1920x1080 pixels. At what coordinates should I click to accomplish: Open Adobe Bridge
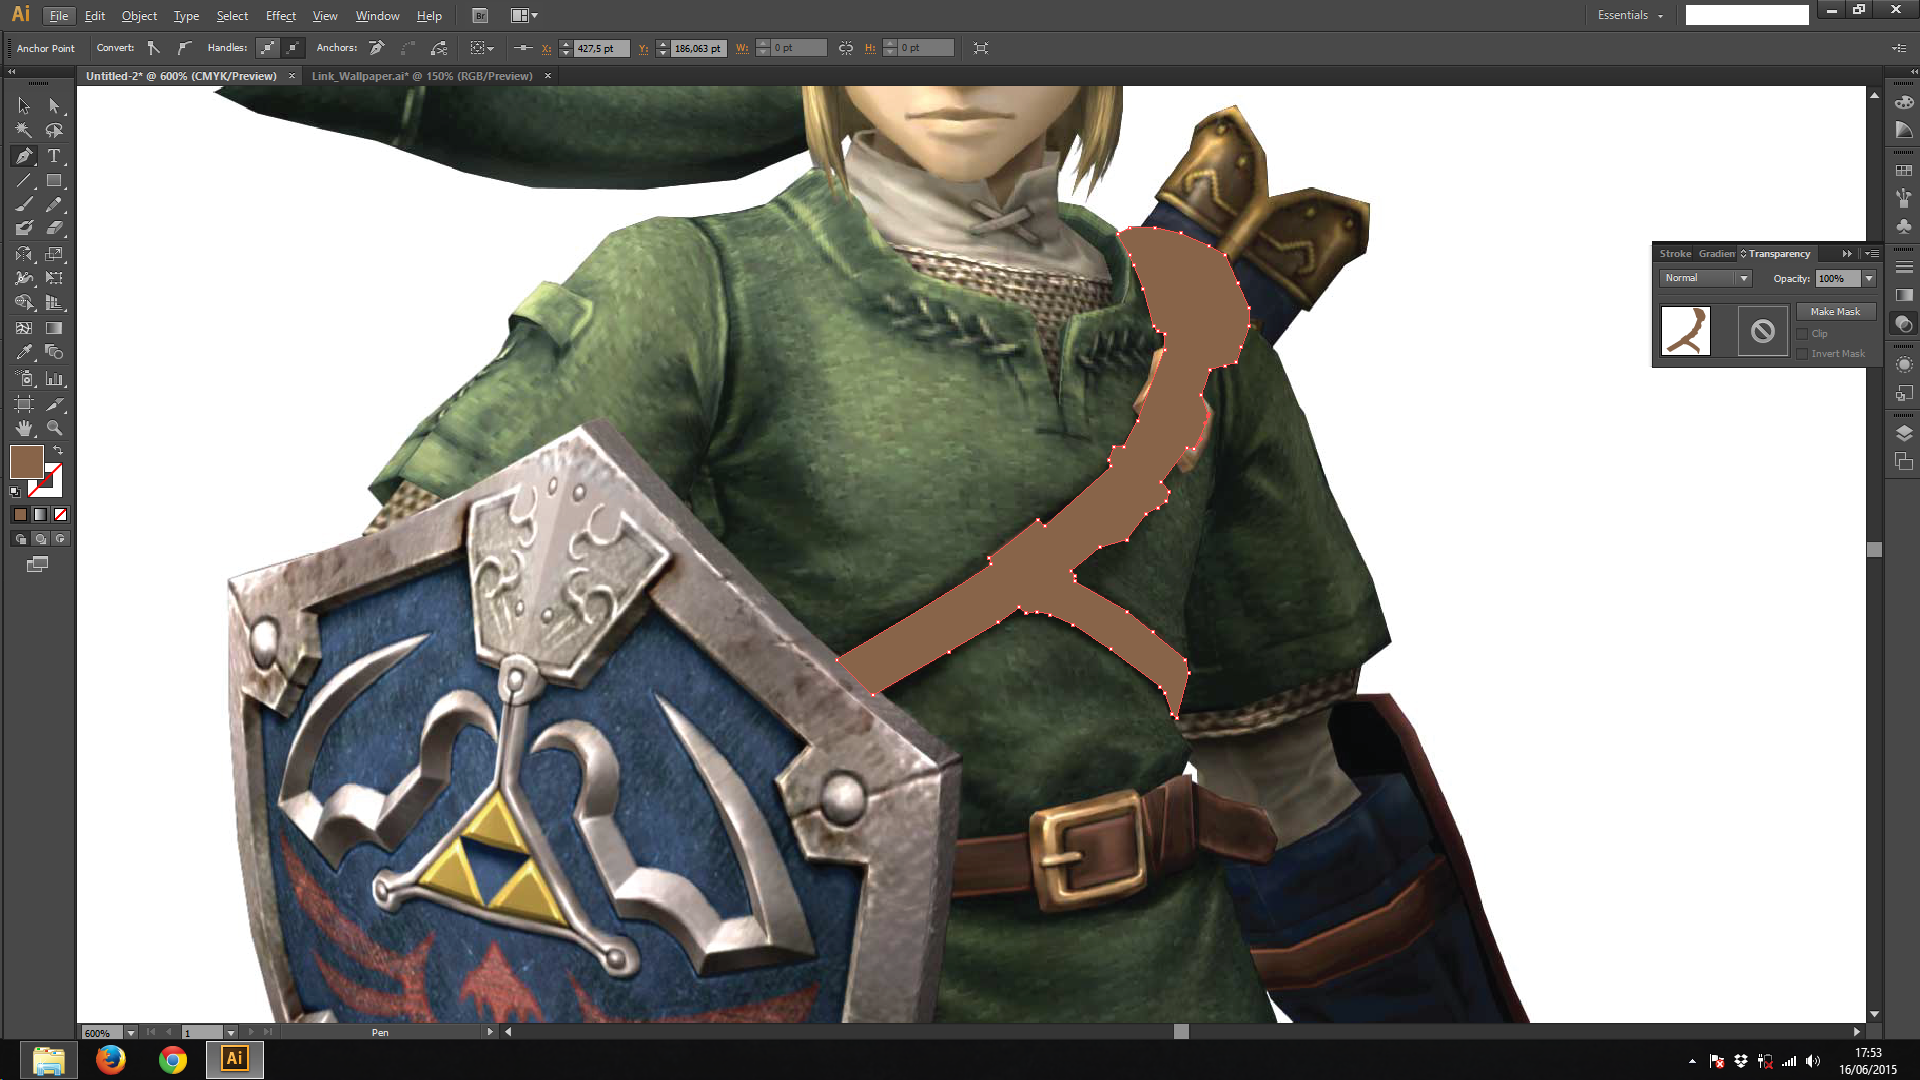[x=480, y=16]
